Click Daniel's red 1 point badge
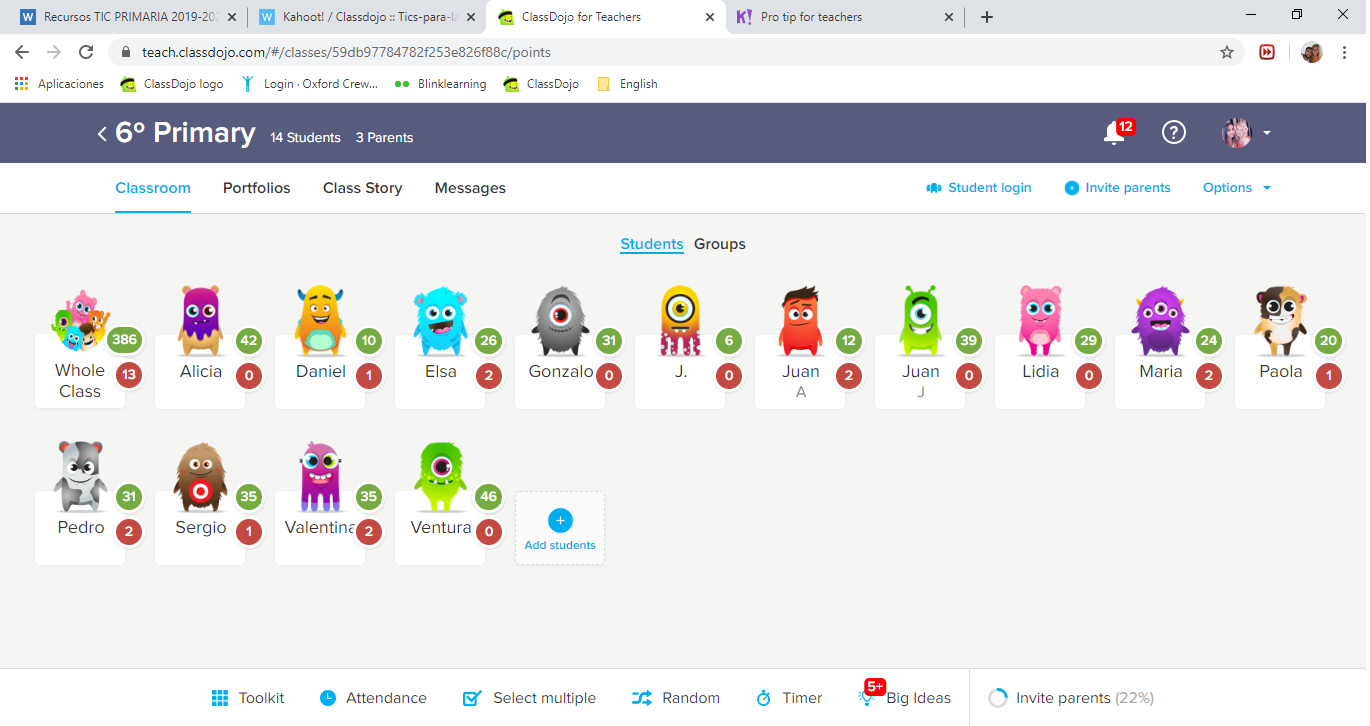Viewport: 1370px width, 726px height. pyautogui.click(x=368, y=376)
